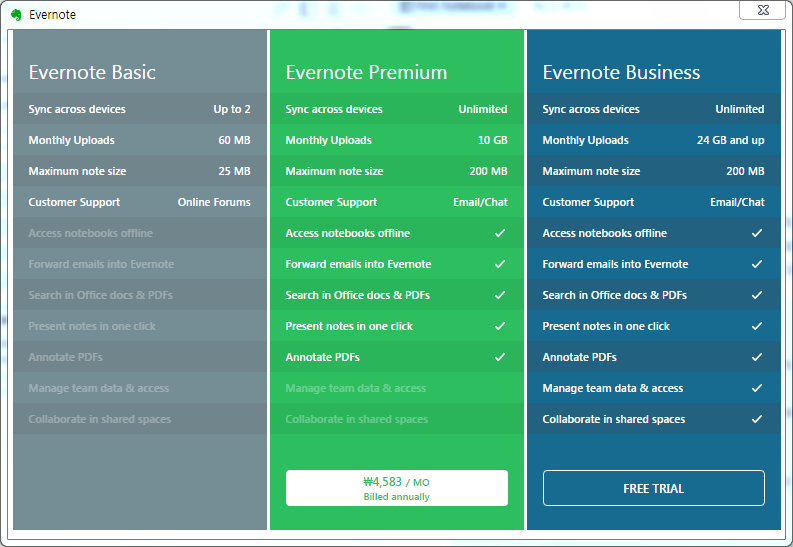Screen dimensions: 793x547
Task: Click Business 'Forward emails into Evernote' label
Action: (x=615, y=264)
